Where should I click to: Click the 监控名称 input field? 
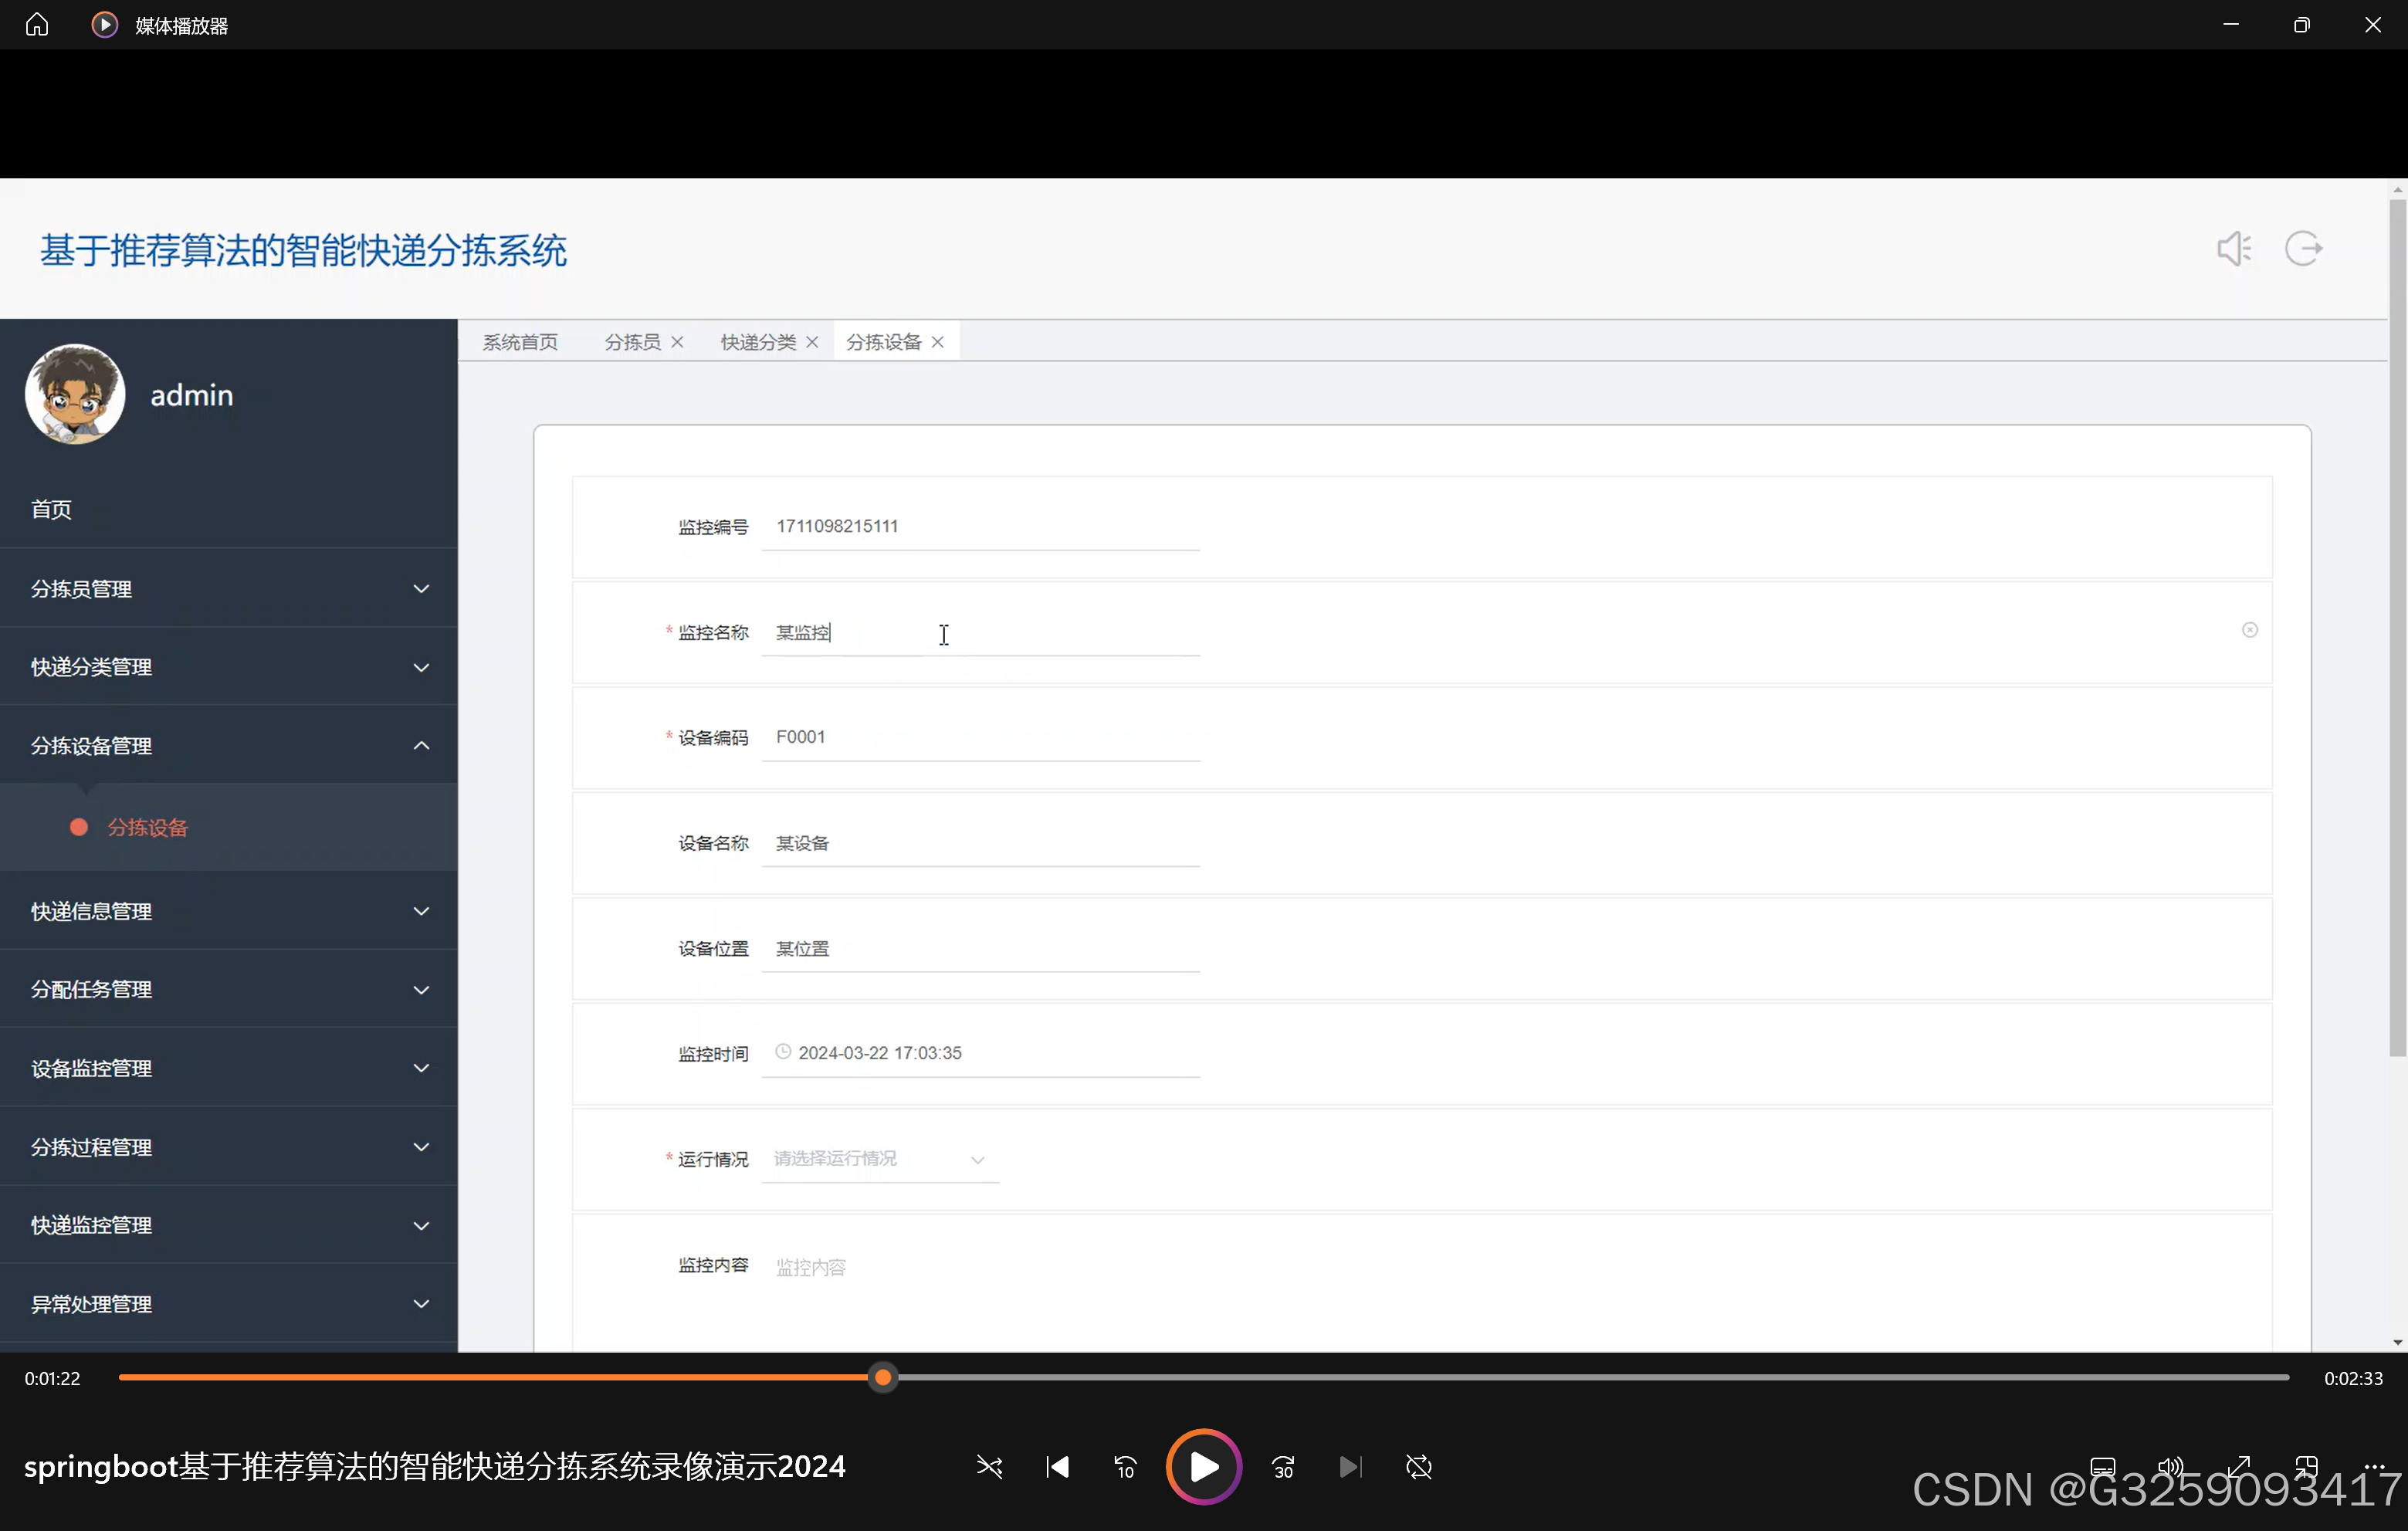pyautogui.click(x=981, y=633)
